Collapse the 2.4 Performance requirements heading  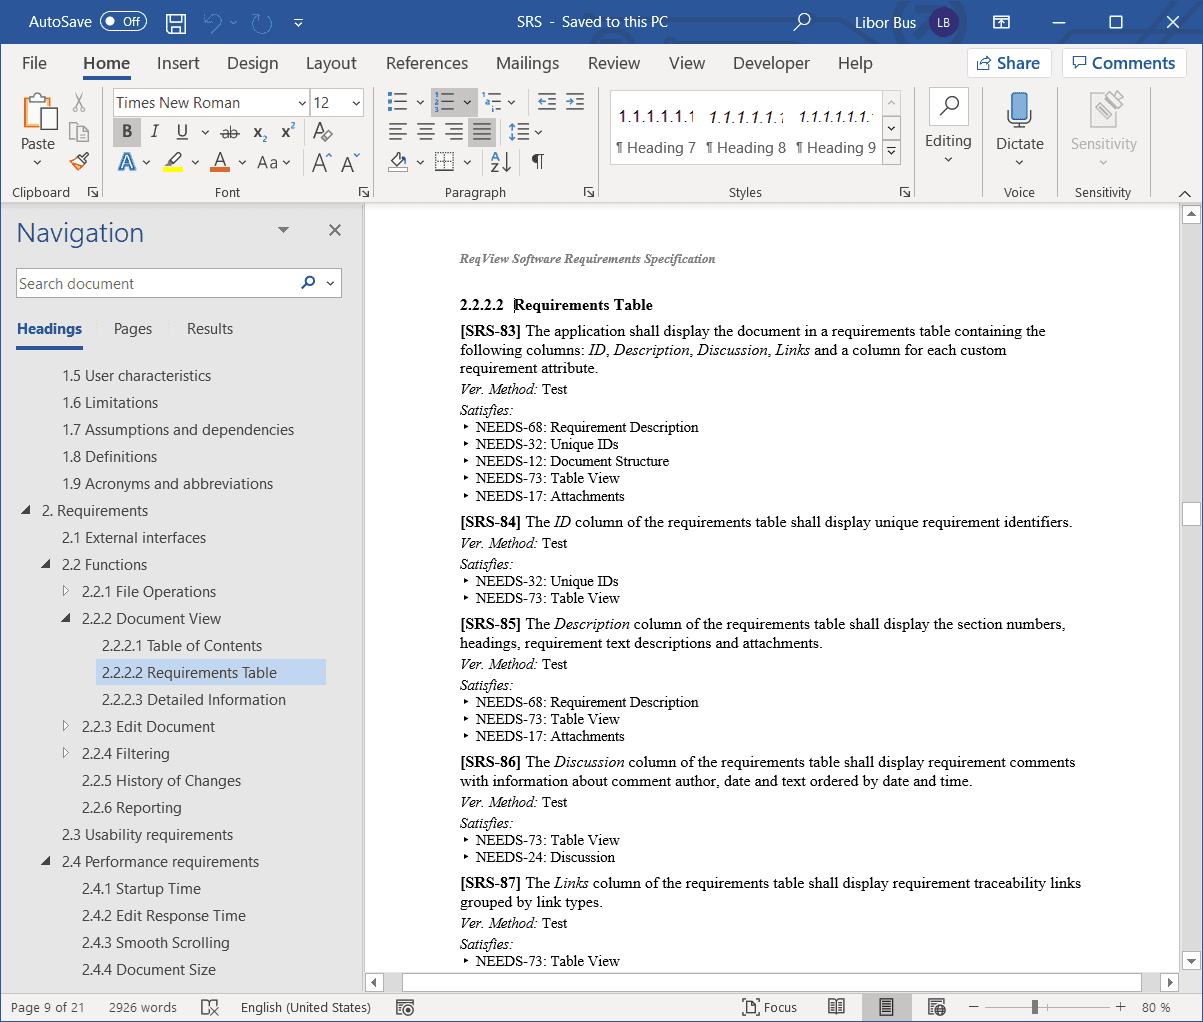pos(46,861)
